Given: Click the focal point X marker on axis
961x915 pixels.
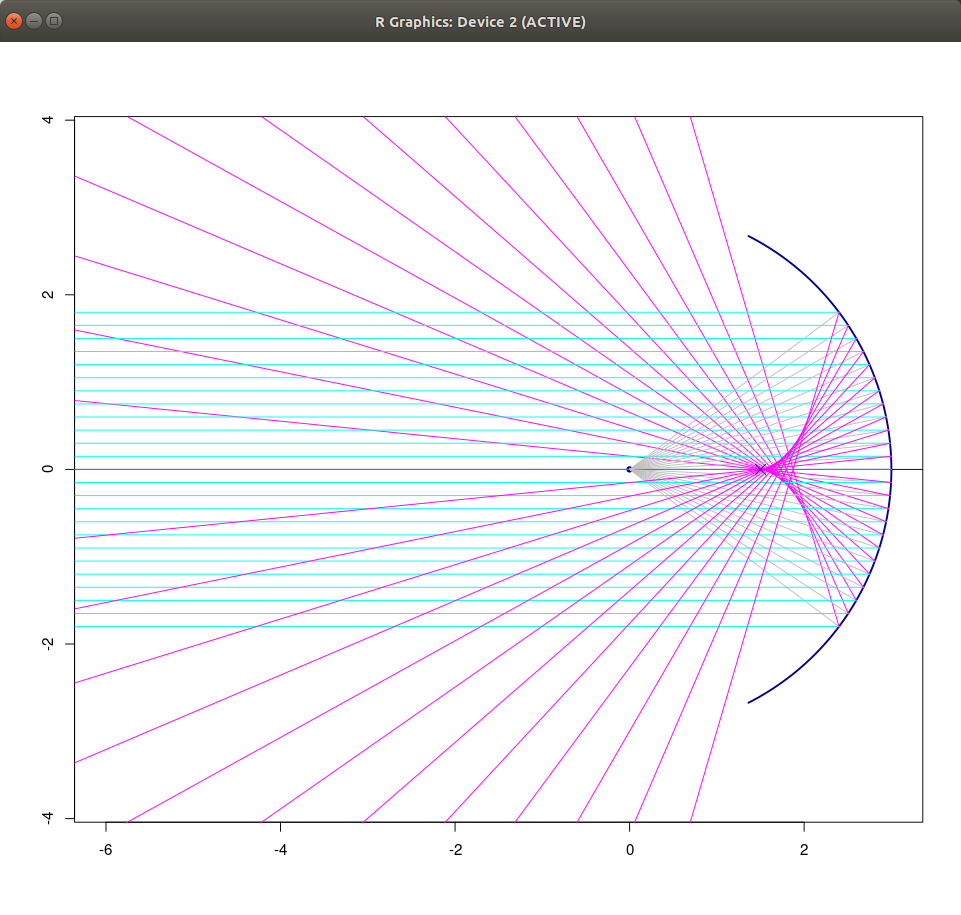Looking at the screenshot, I should tap(761, 469).
